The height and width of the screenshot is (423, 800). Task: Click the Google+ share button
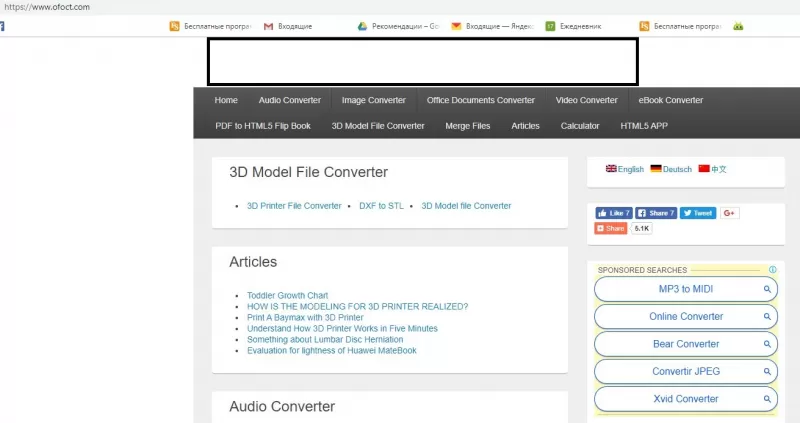click(x=729, y=213)
